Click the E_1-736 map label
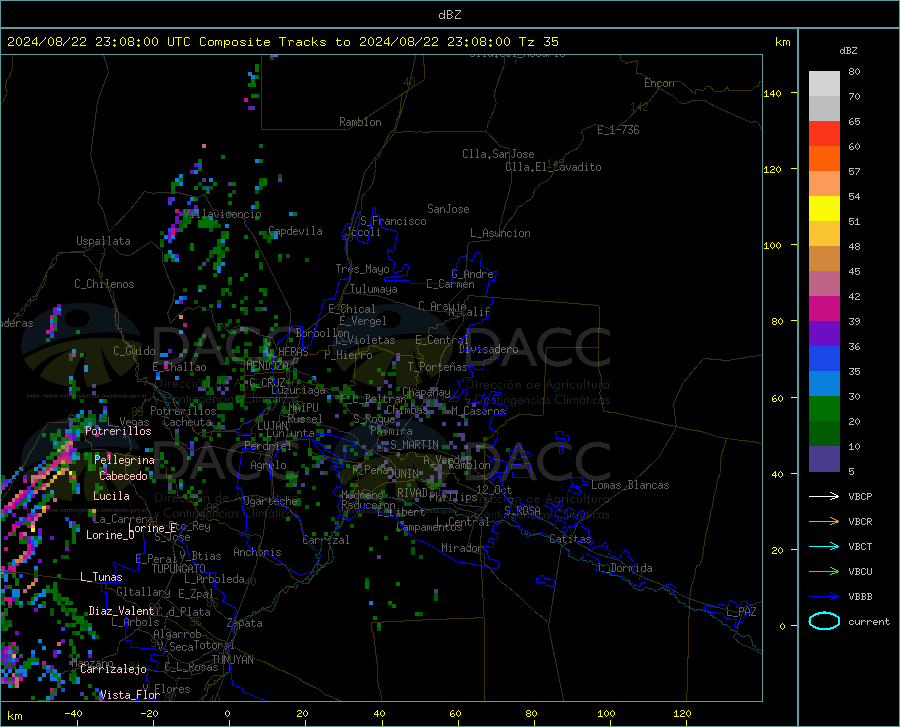 [x=618, y=130]
